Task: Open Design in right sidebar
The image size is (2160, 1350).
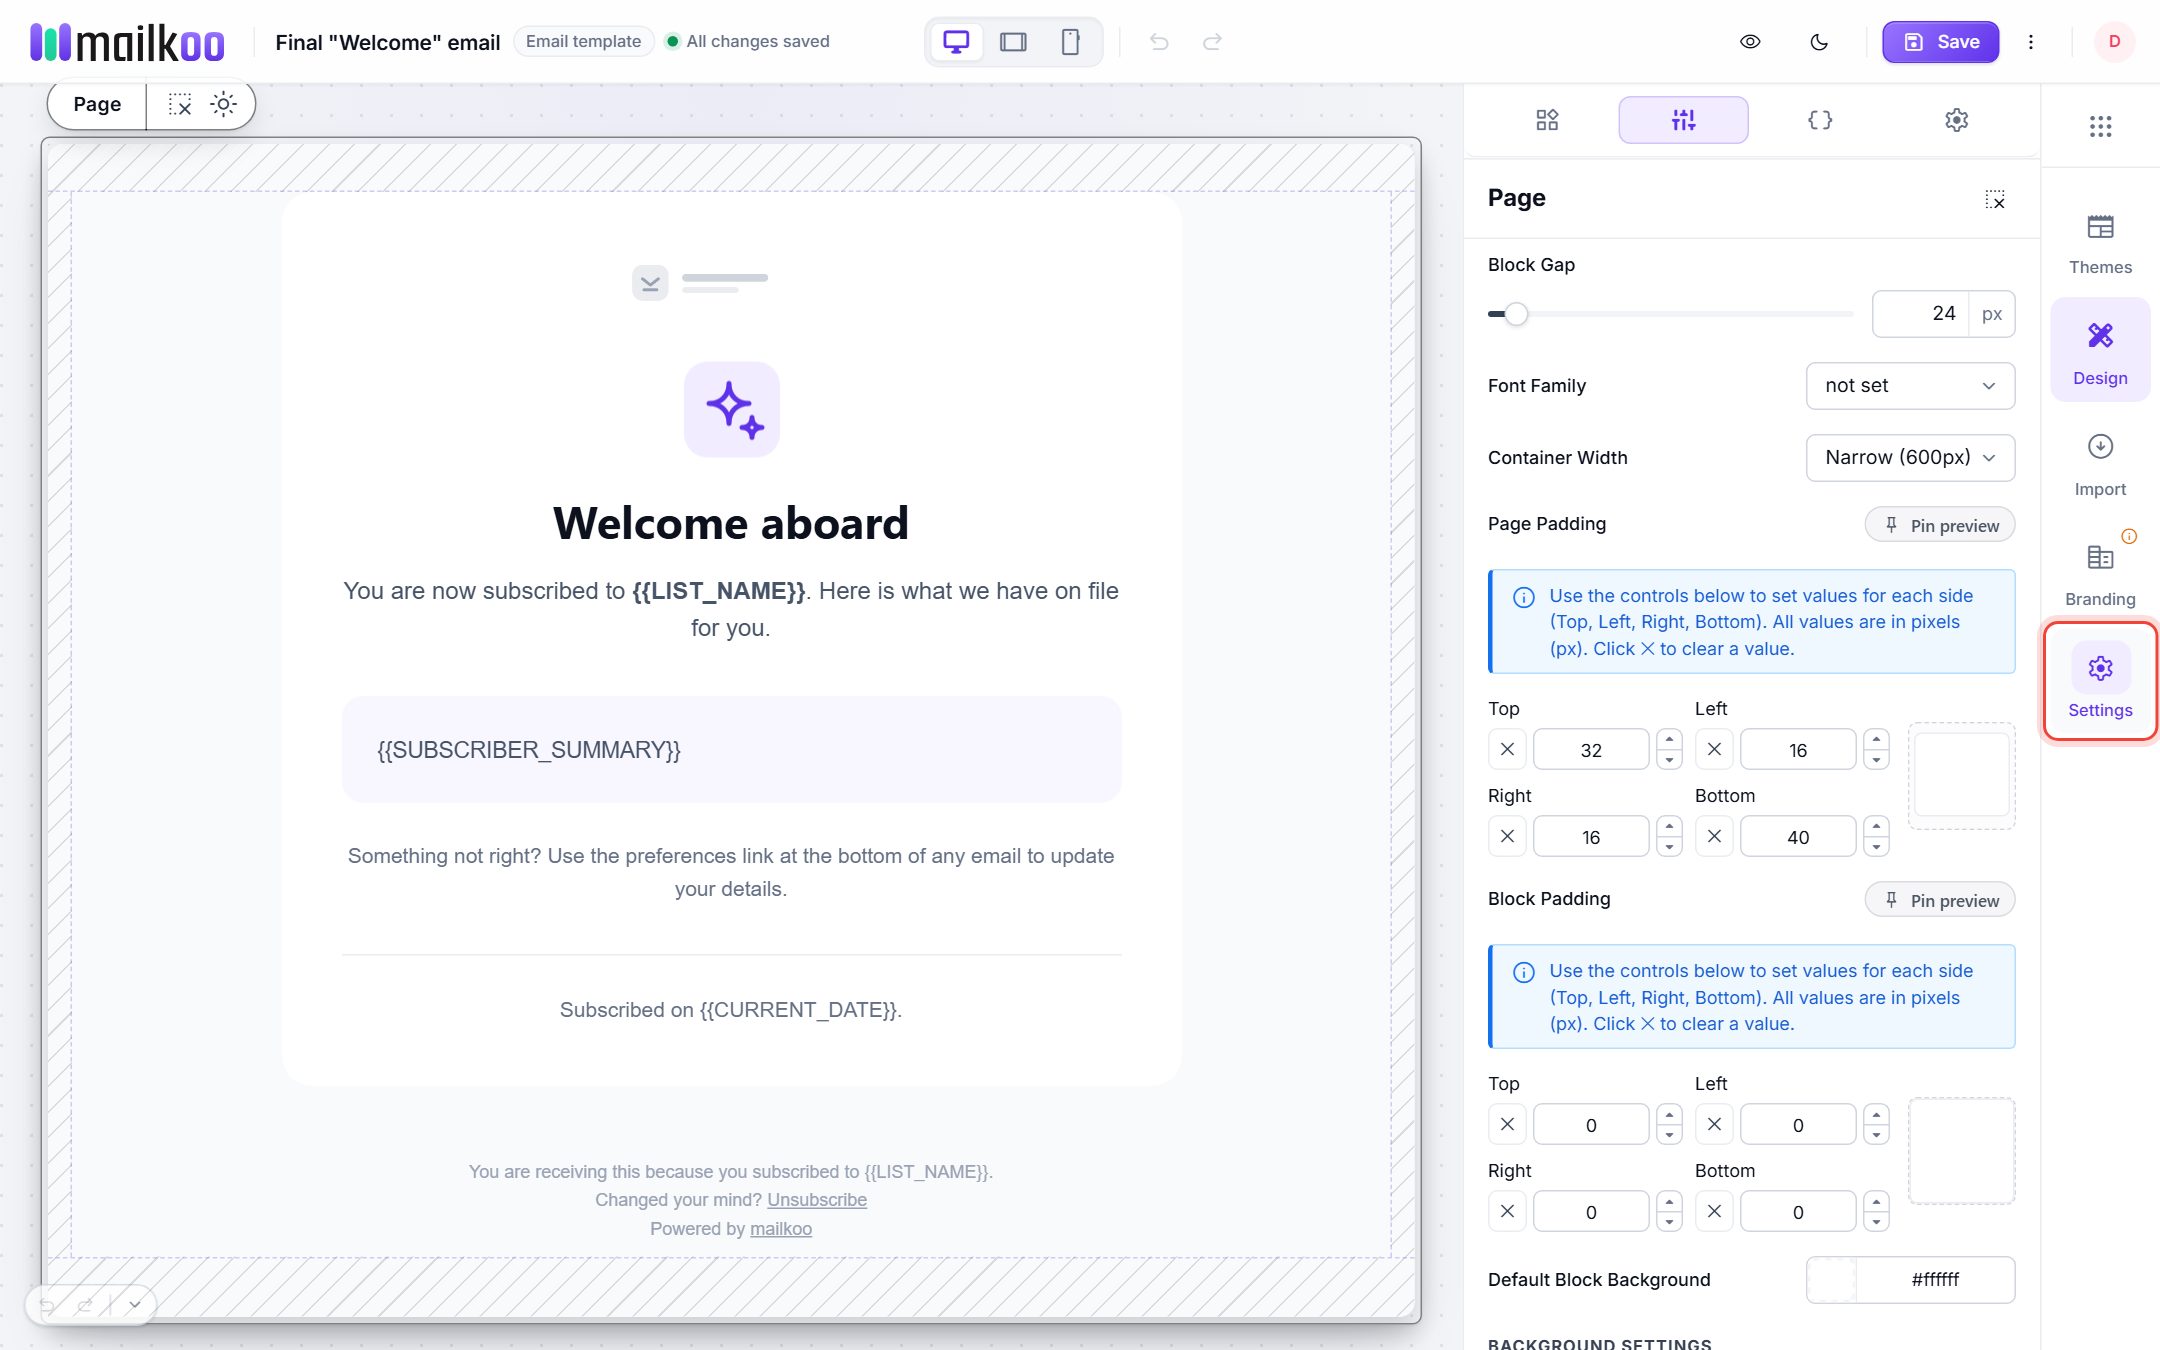Action: (2100, 352)
